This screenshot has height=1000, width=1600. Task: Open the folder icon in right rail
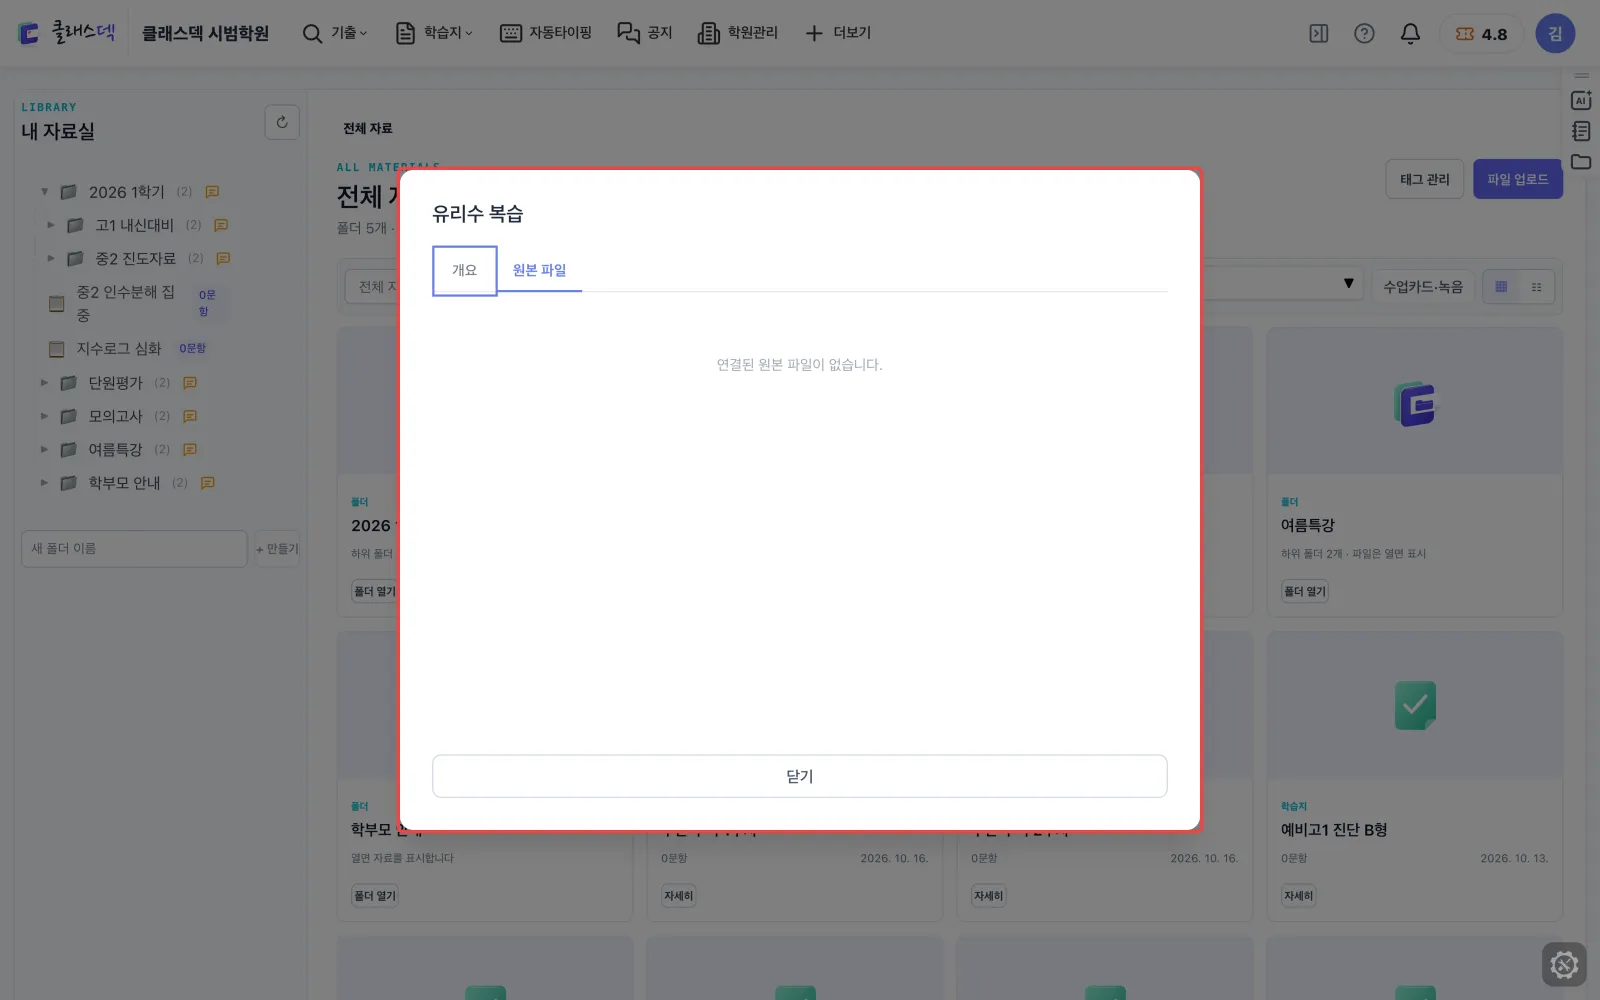pyautogui.click(x=1581, y=162)
